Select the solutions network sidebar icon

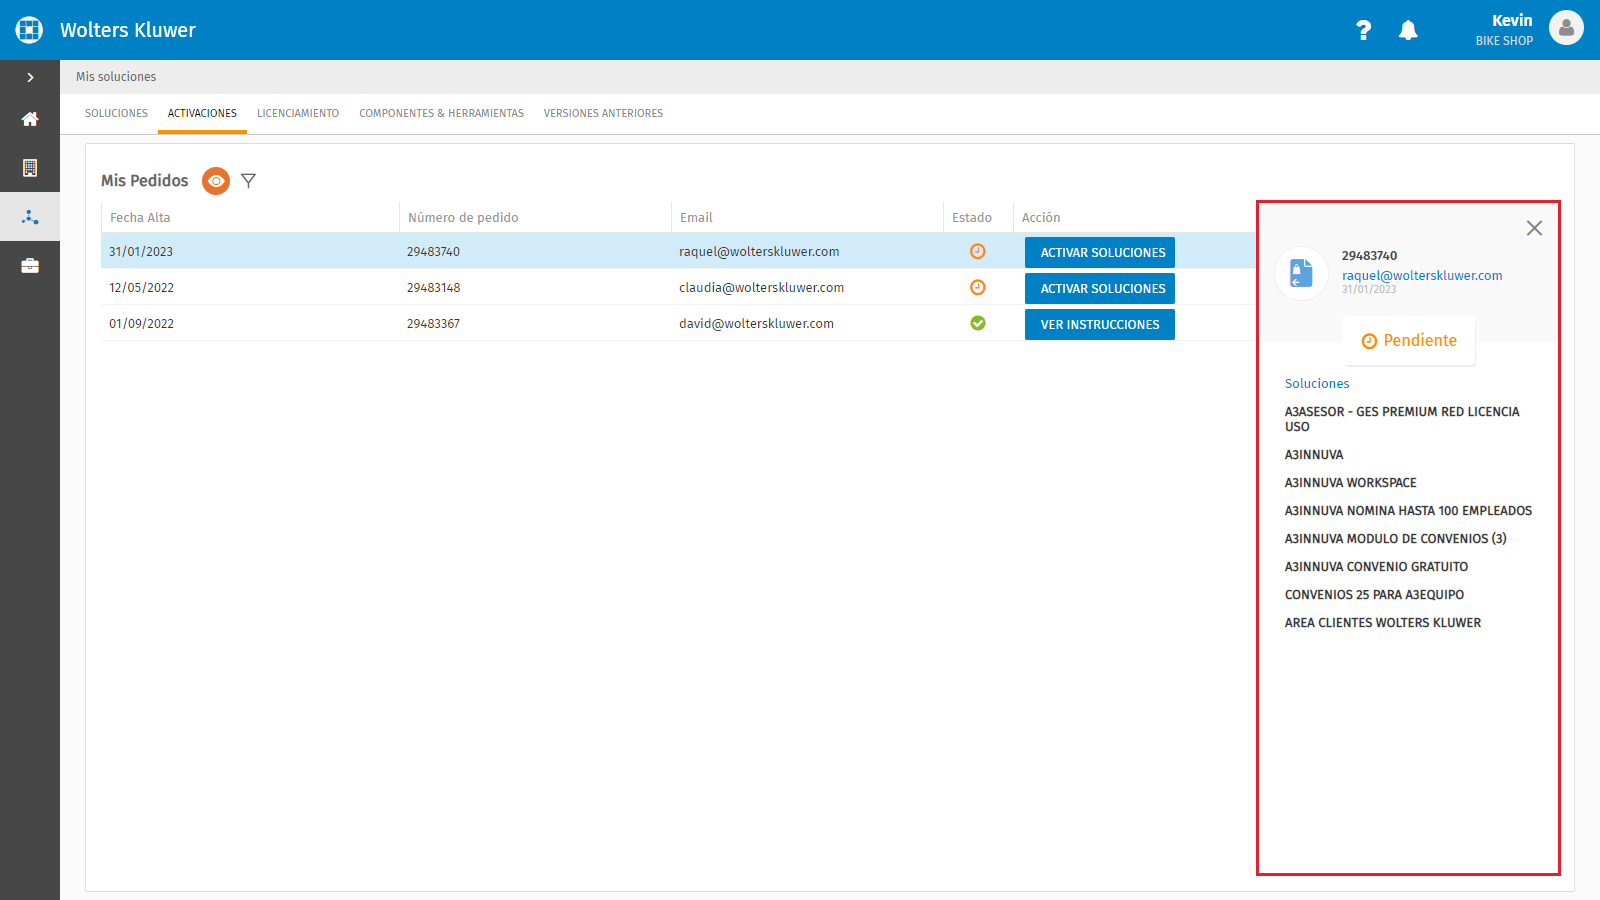pyautogui.click(x=30, y=217)
